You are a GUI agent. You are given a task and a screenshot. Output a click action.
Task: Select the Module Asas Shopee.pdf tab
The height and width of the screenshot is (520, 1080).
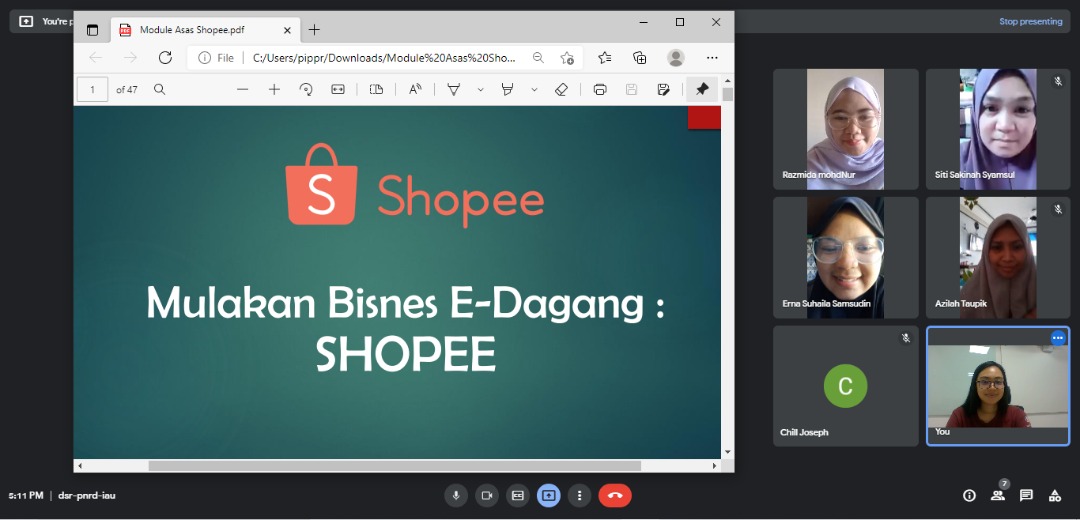point(205,30)
